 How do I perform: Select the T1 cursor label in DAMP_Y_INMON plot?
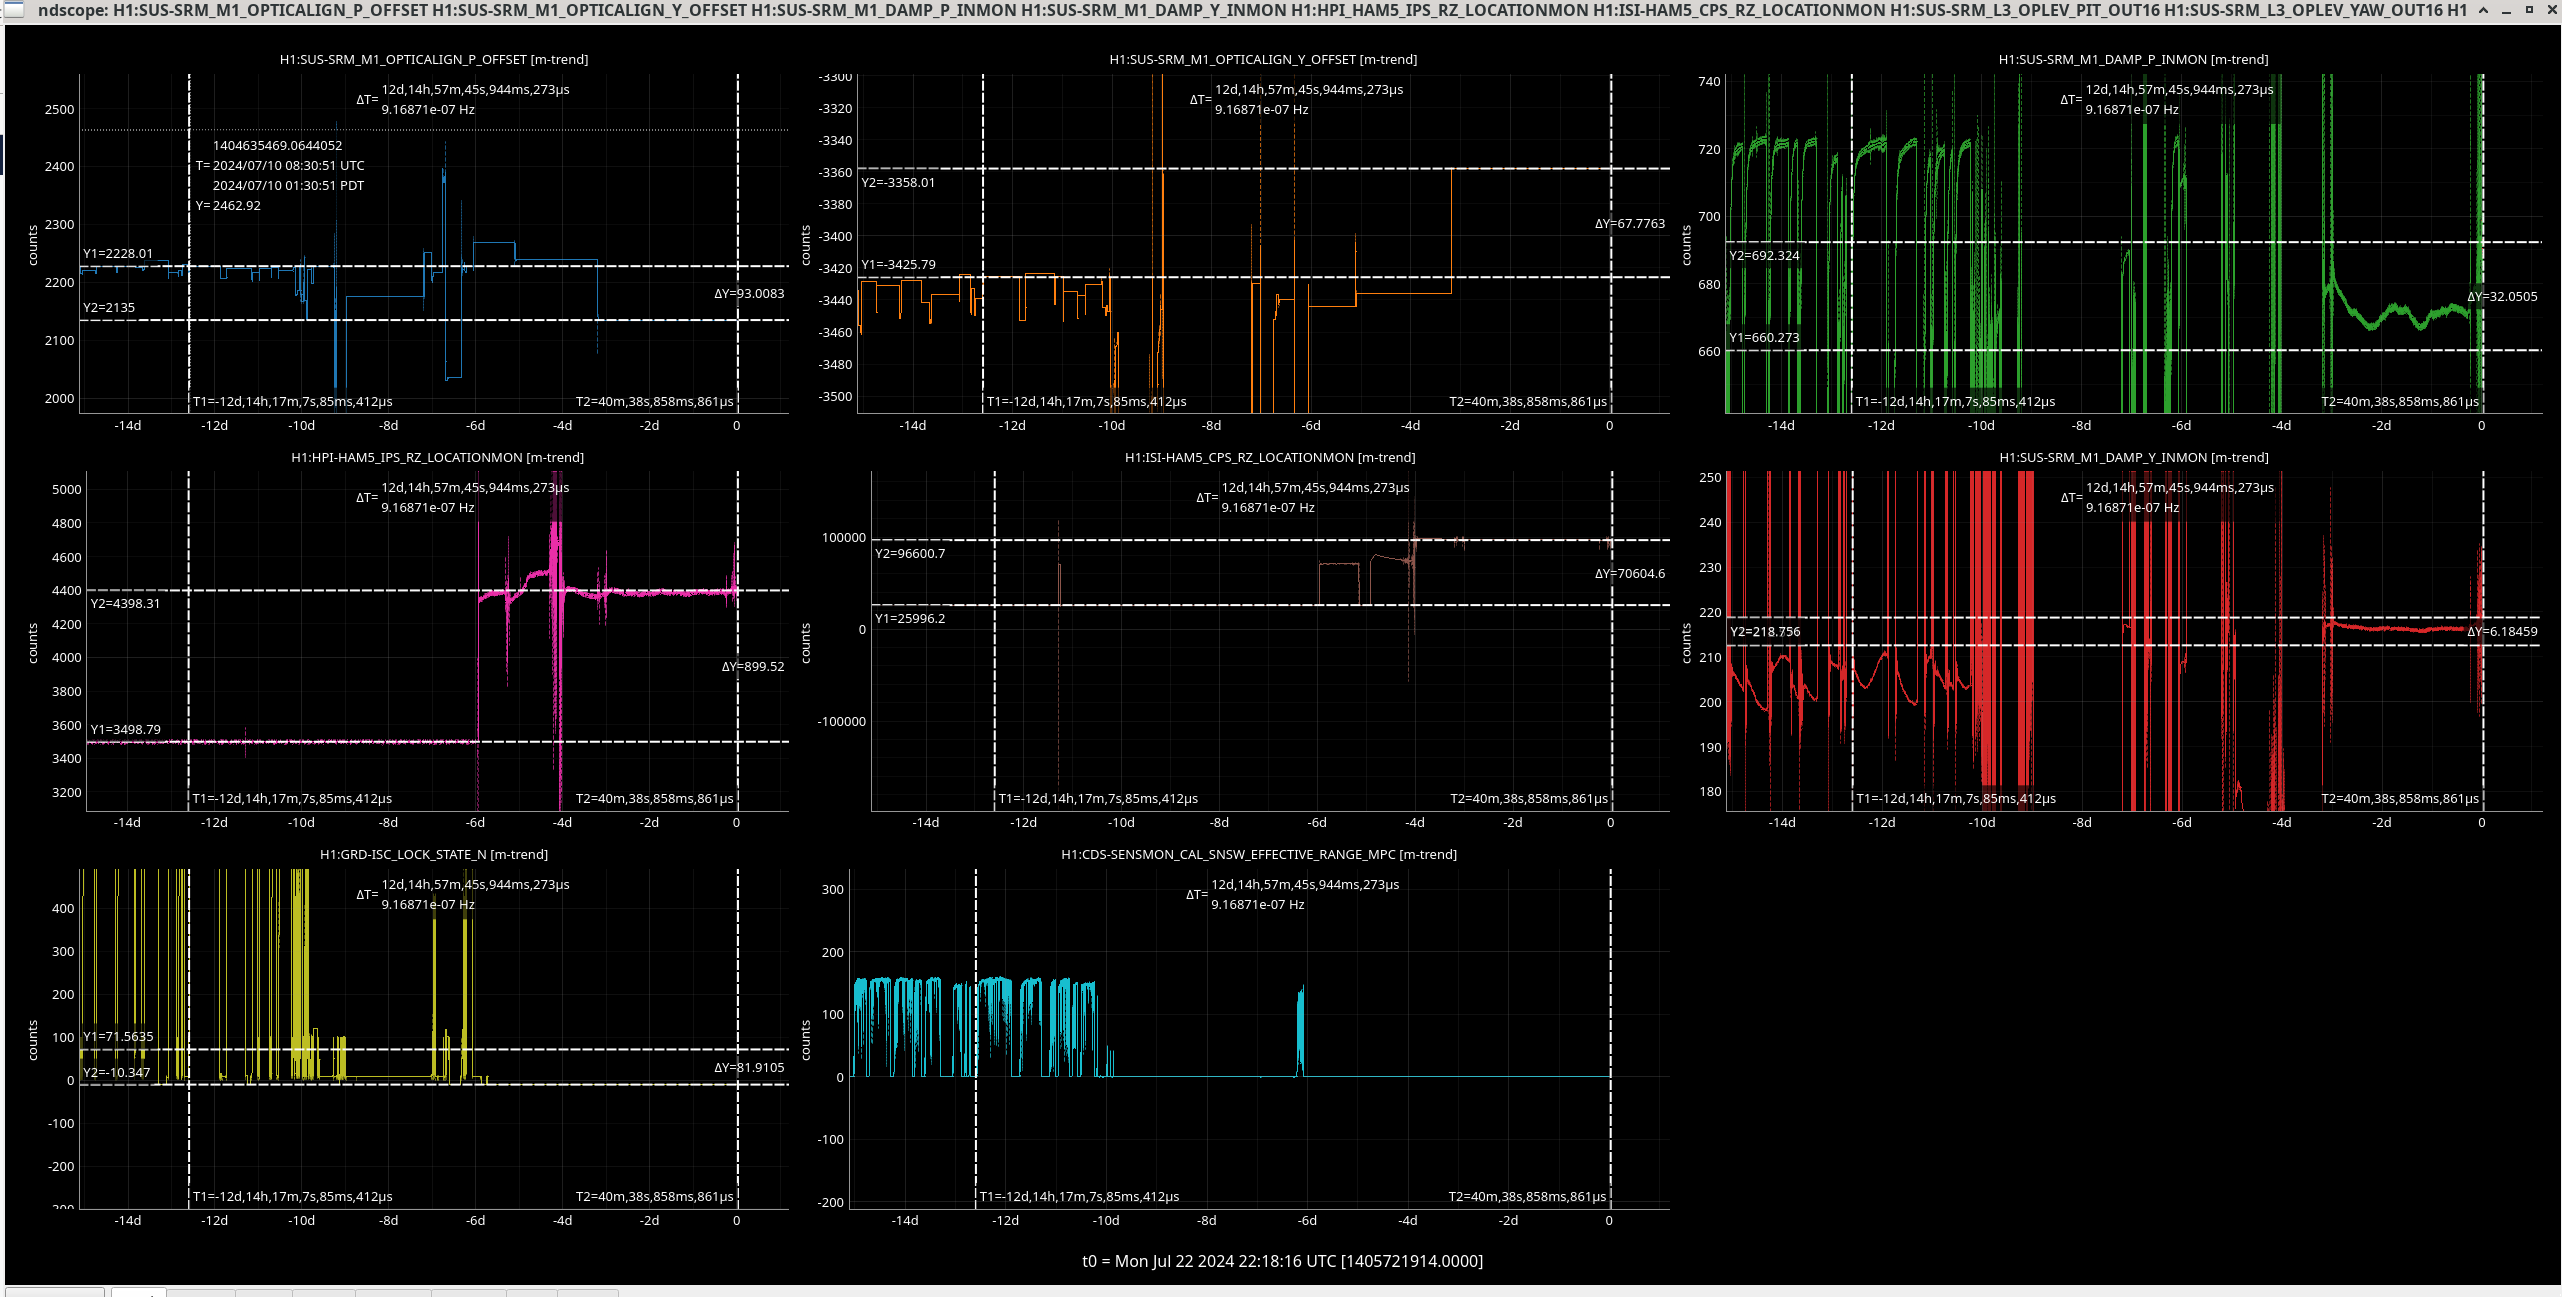[x=1956, y=799]
